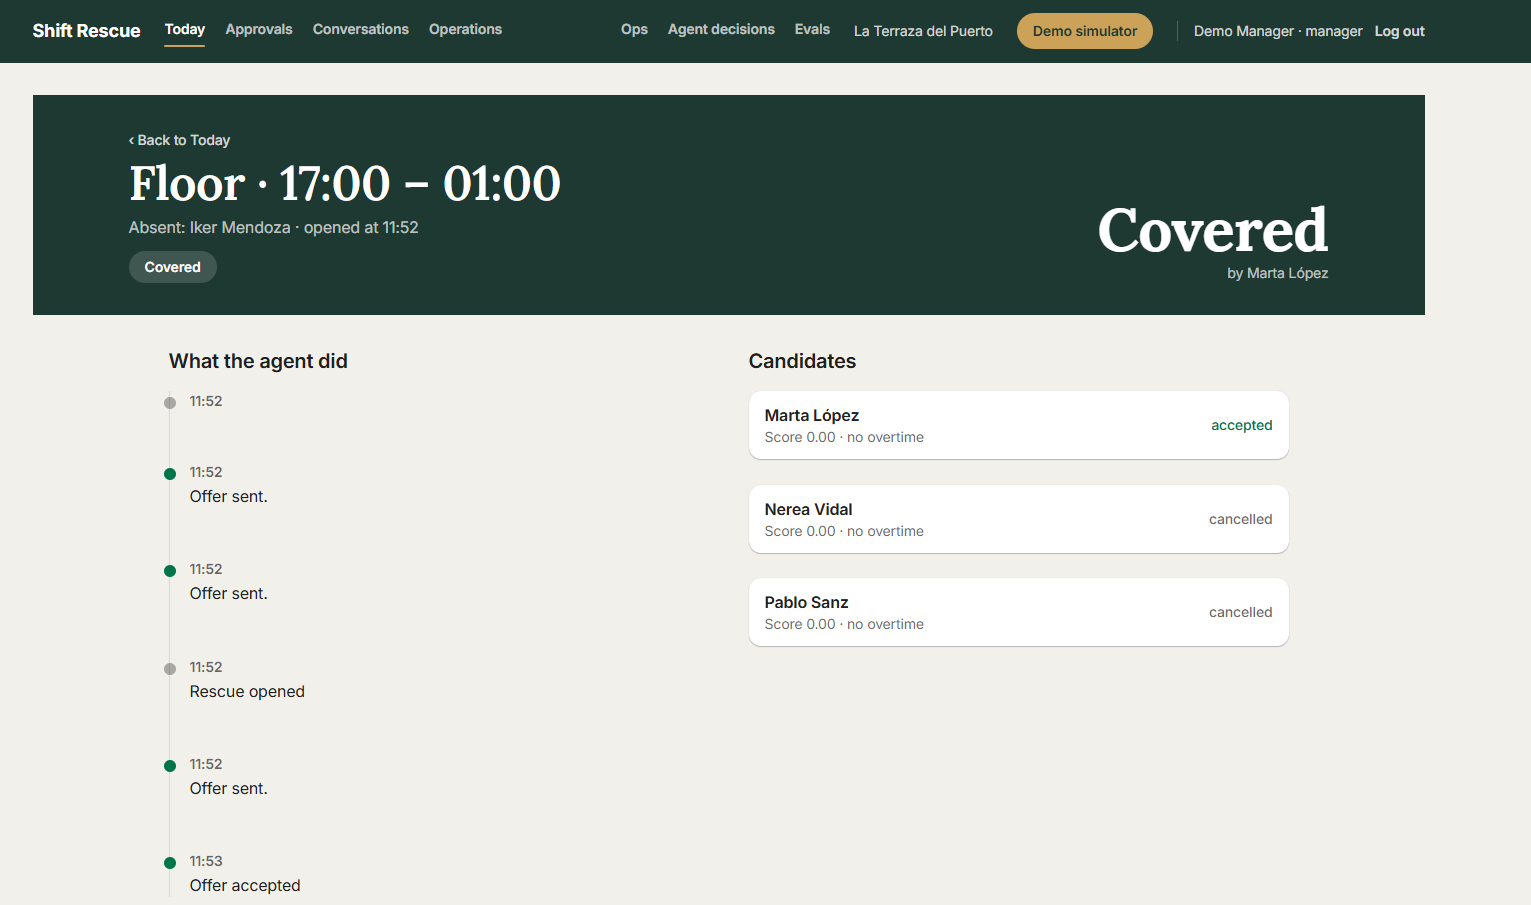
Task: Go to the Conversations tab
Action: coord(361,30)
